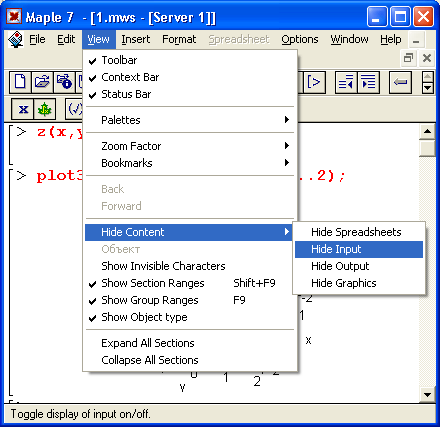Click the outdent section toolbar icon
The height and width of the screenshot is (427, 440).
[346, 82]
